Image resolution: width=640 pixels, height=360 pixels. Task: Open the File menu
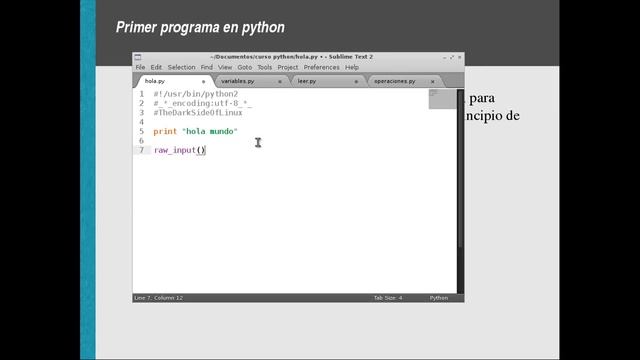point(140,67)
